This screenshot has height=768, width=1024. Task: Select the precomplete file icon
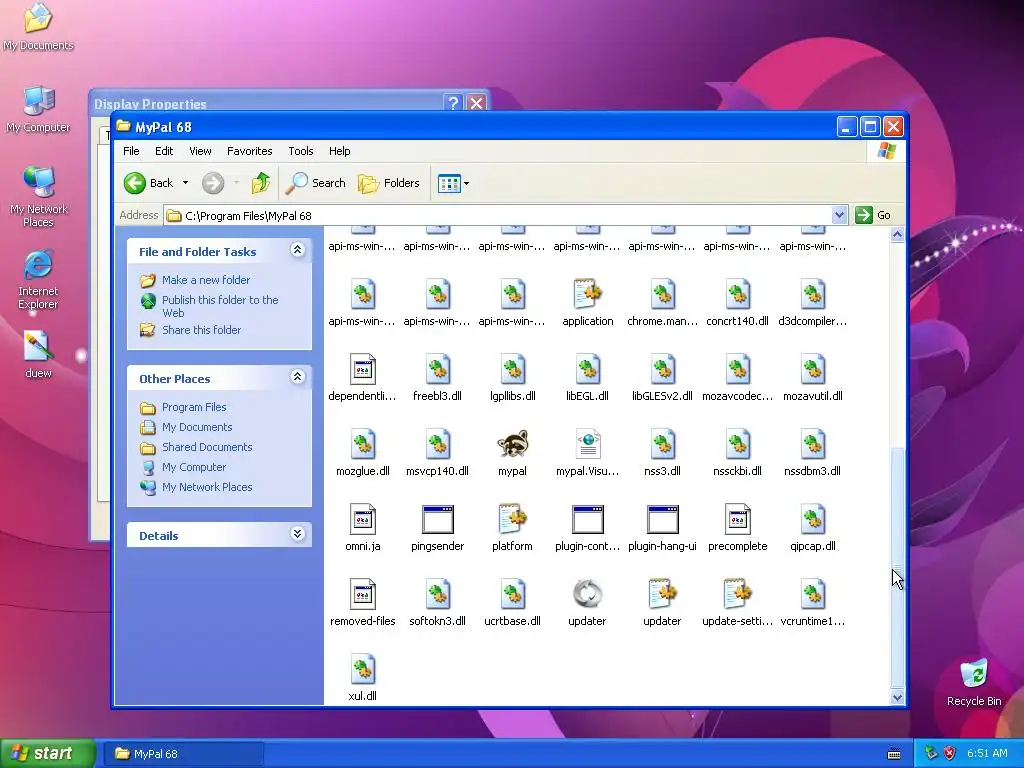click(737, 520)
